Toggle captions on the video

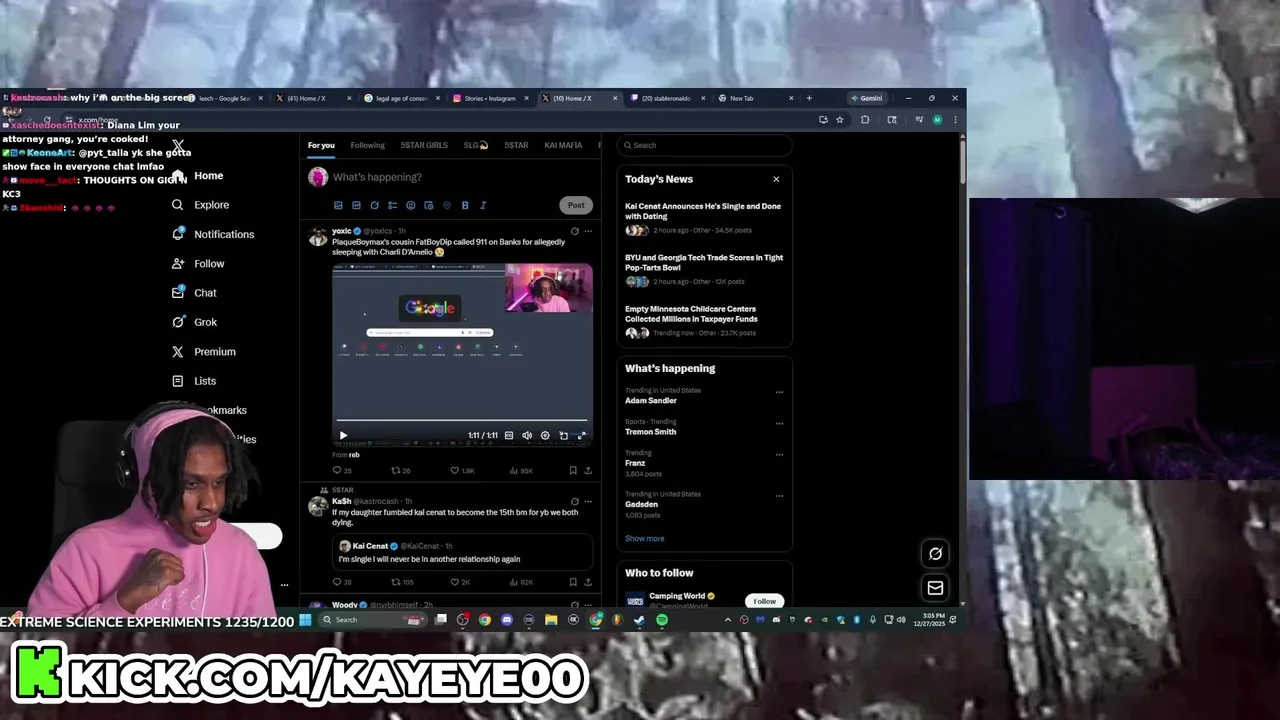coord(509,436)
